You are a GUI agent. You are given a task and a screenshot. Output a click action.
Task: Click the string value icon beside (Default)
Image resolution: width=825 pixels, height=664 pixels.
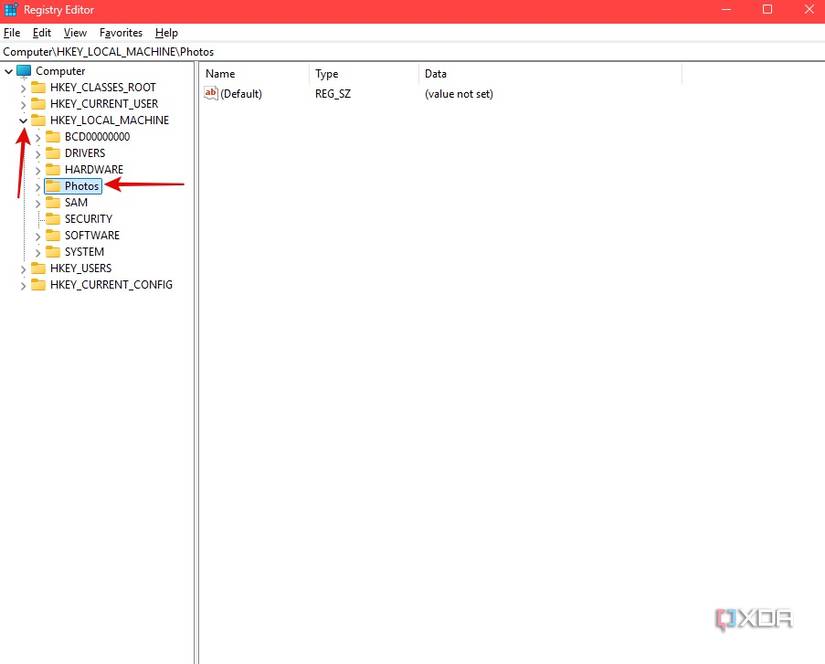[x=211, y=94]
